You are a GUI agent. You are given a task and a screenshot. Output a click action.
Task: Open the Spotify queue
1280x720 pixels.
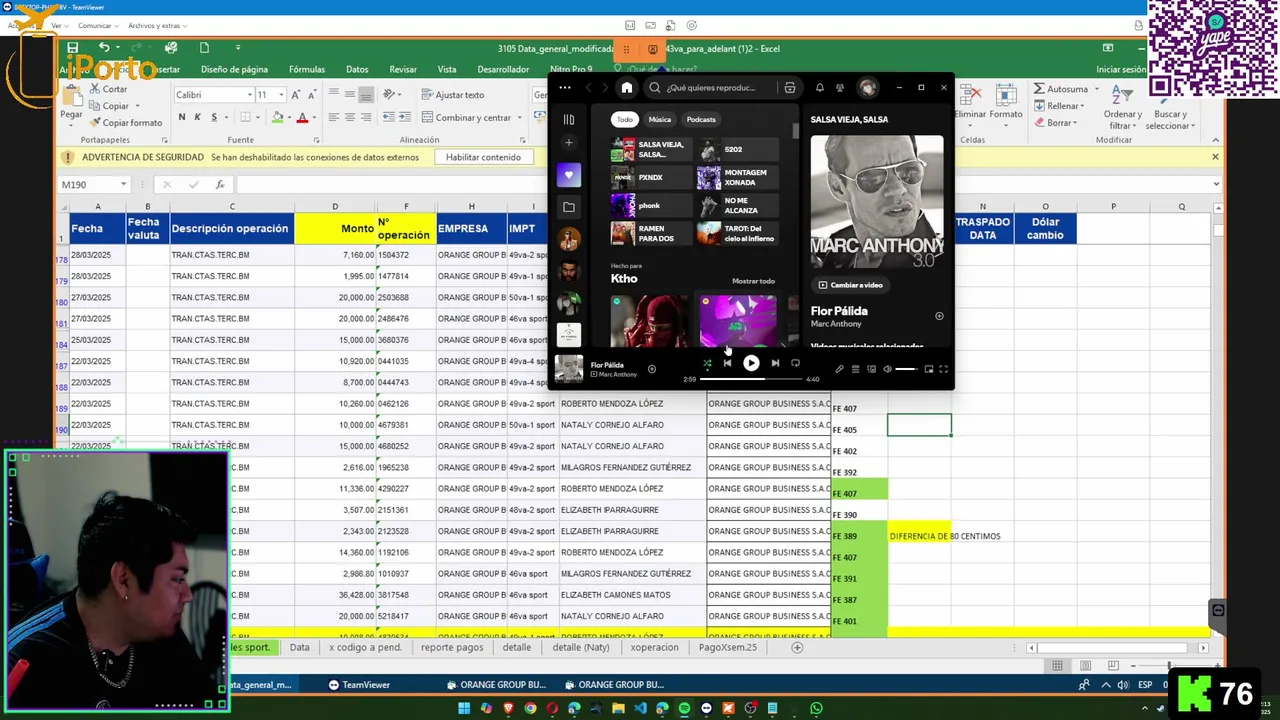[855, 369]
